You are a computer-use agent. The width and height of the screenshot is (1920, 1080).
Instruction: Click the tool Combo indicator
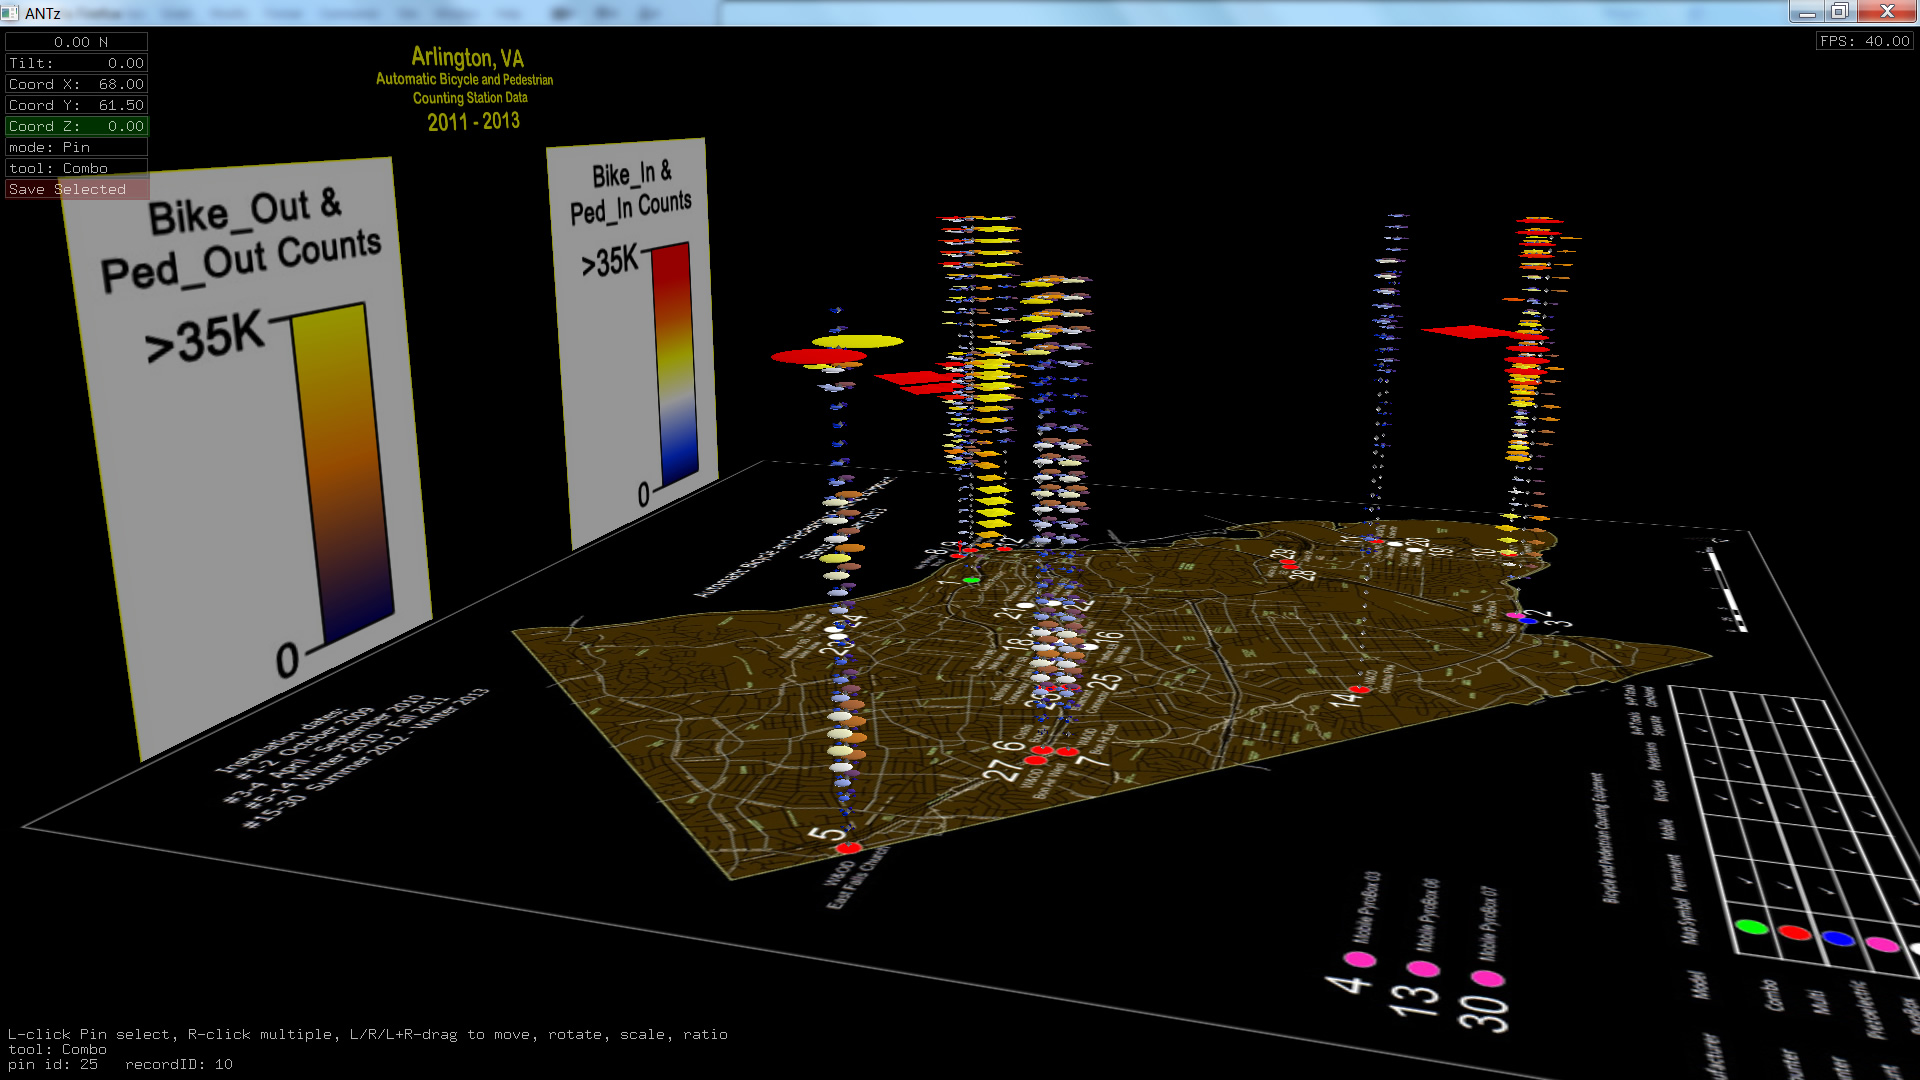(x=76, y=168)
